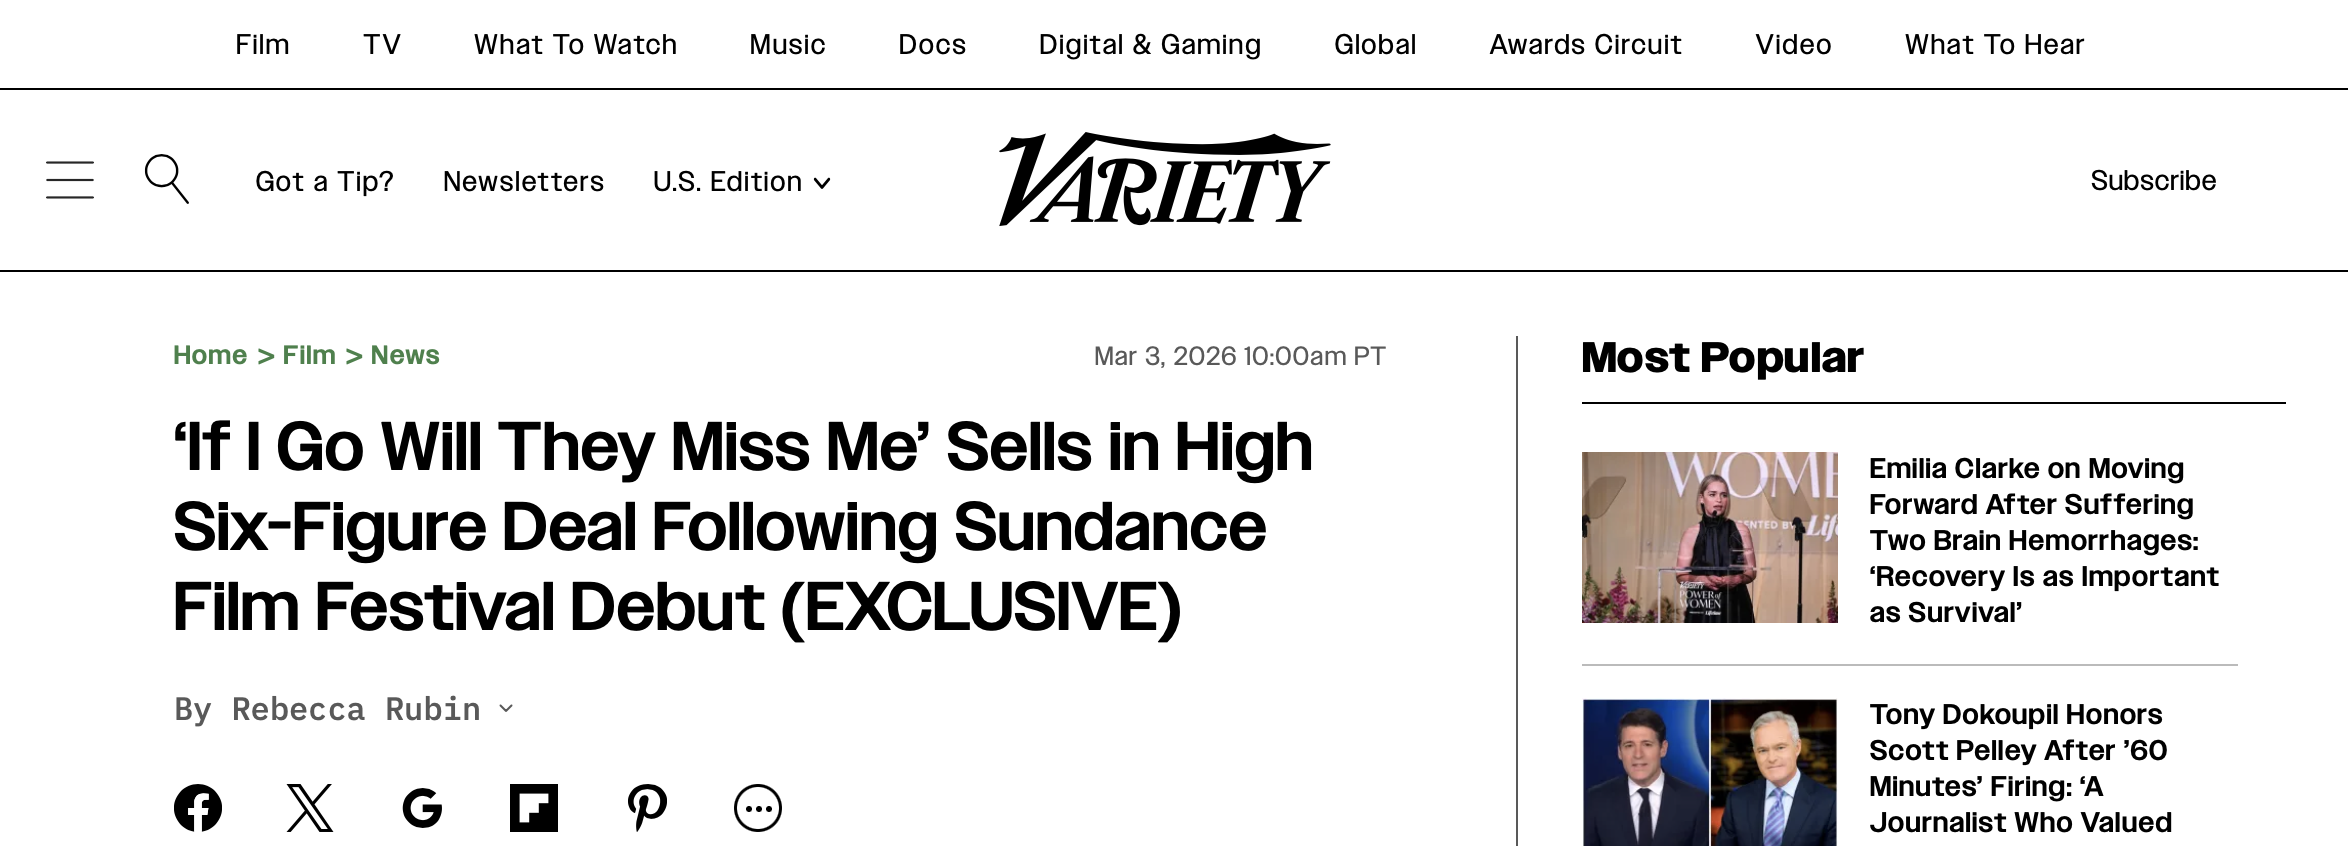2348x846 pixels.
Task: Click the Subscribe link
Action: [2153, 180]
